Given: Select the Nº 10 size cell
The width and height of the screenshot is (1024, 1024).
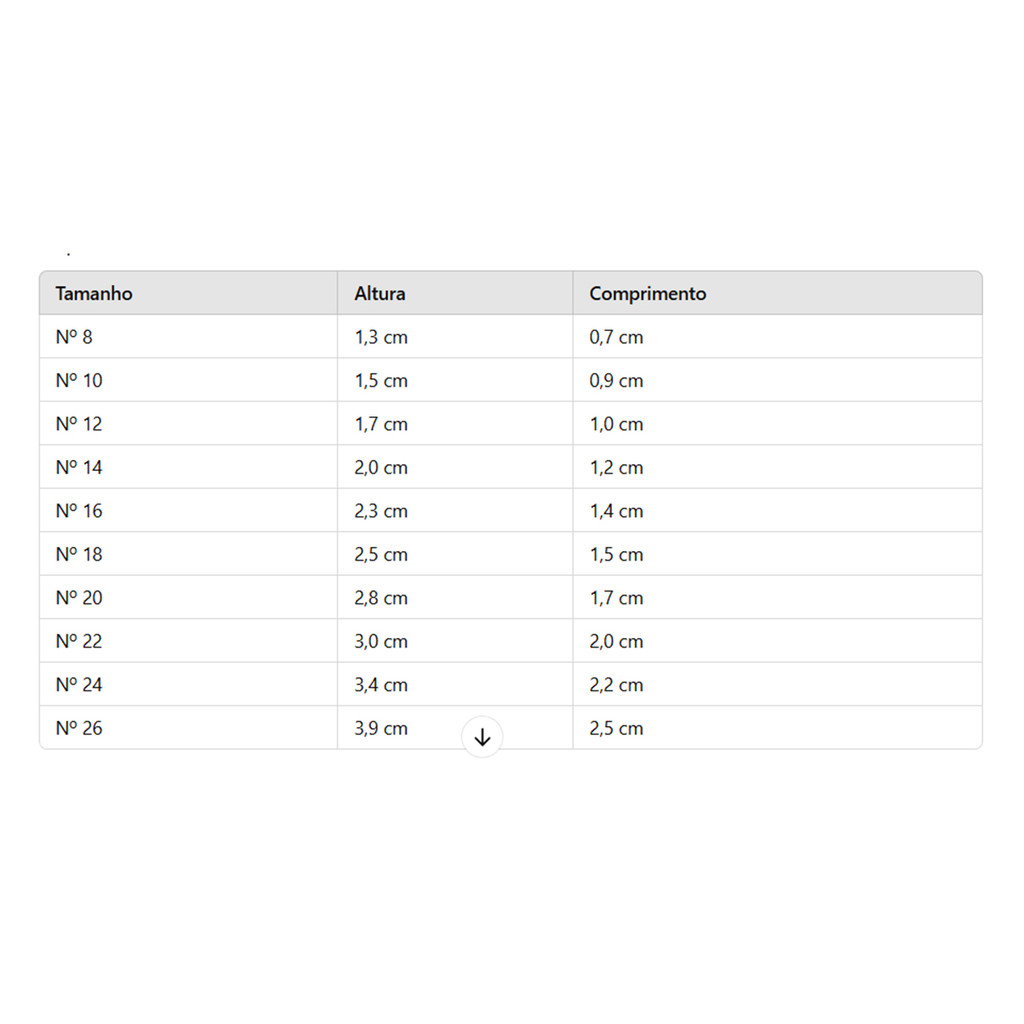Looking at the screenshot, I should [x=79, y=381].
